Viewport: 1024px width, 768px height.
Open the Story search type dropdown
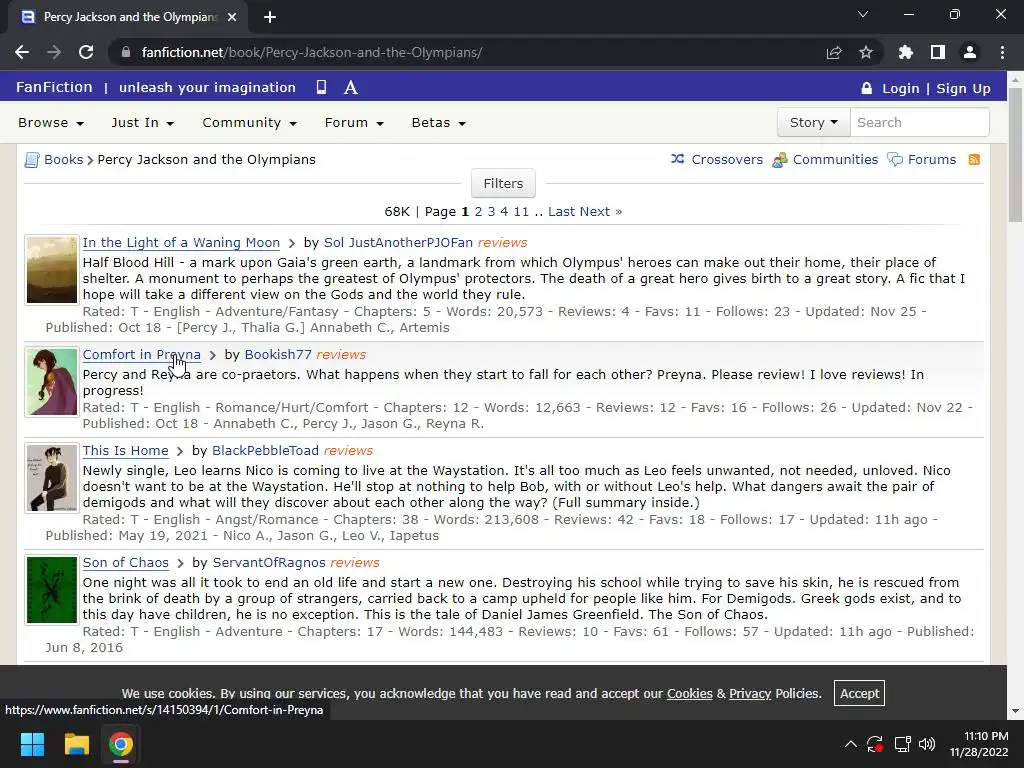click(813, 122)
